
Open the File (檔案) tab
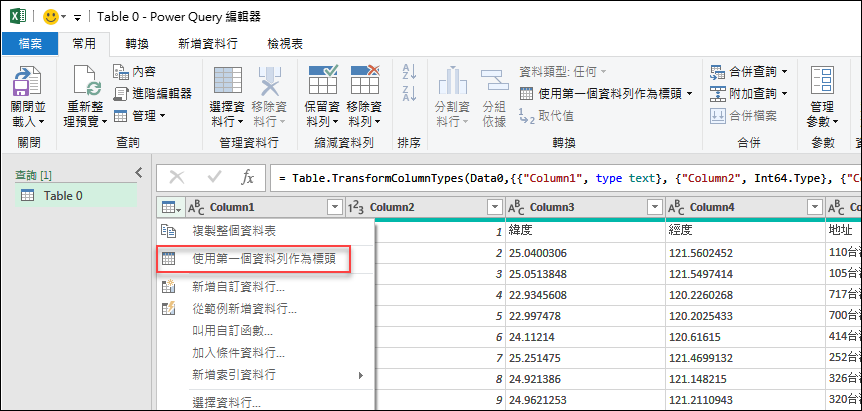pos(30,44)
